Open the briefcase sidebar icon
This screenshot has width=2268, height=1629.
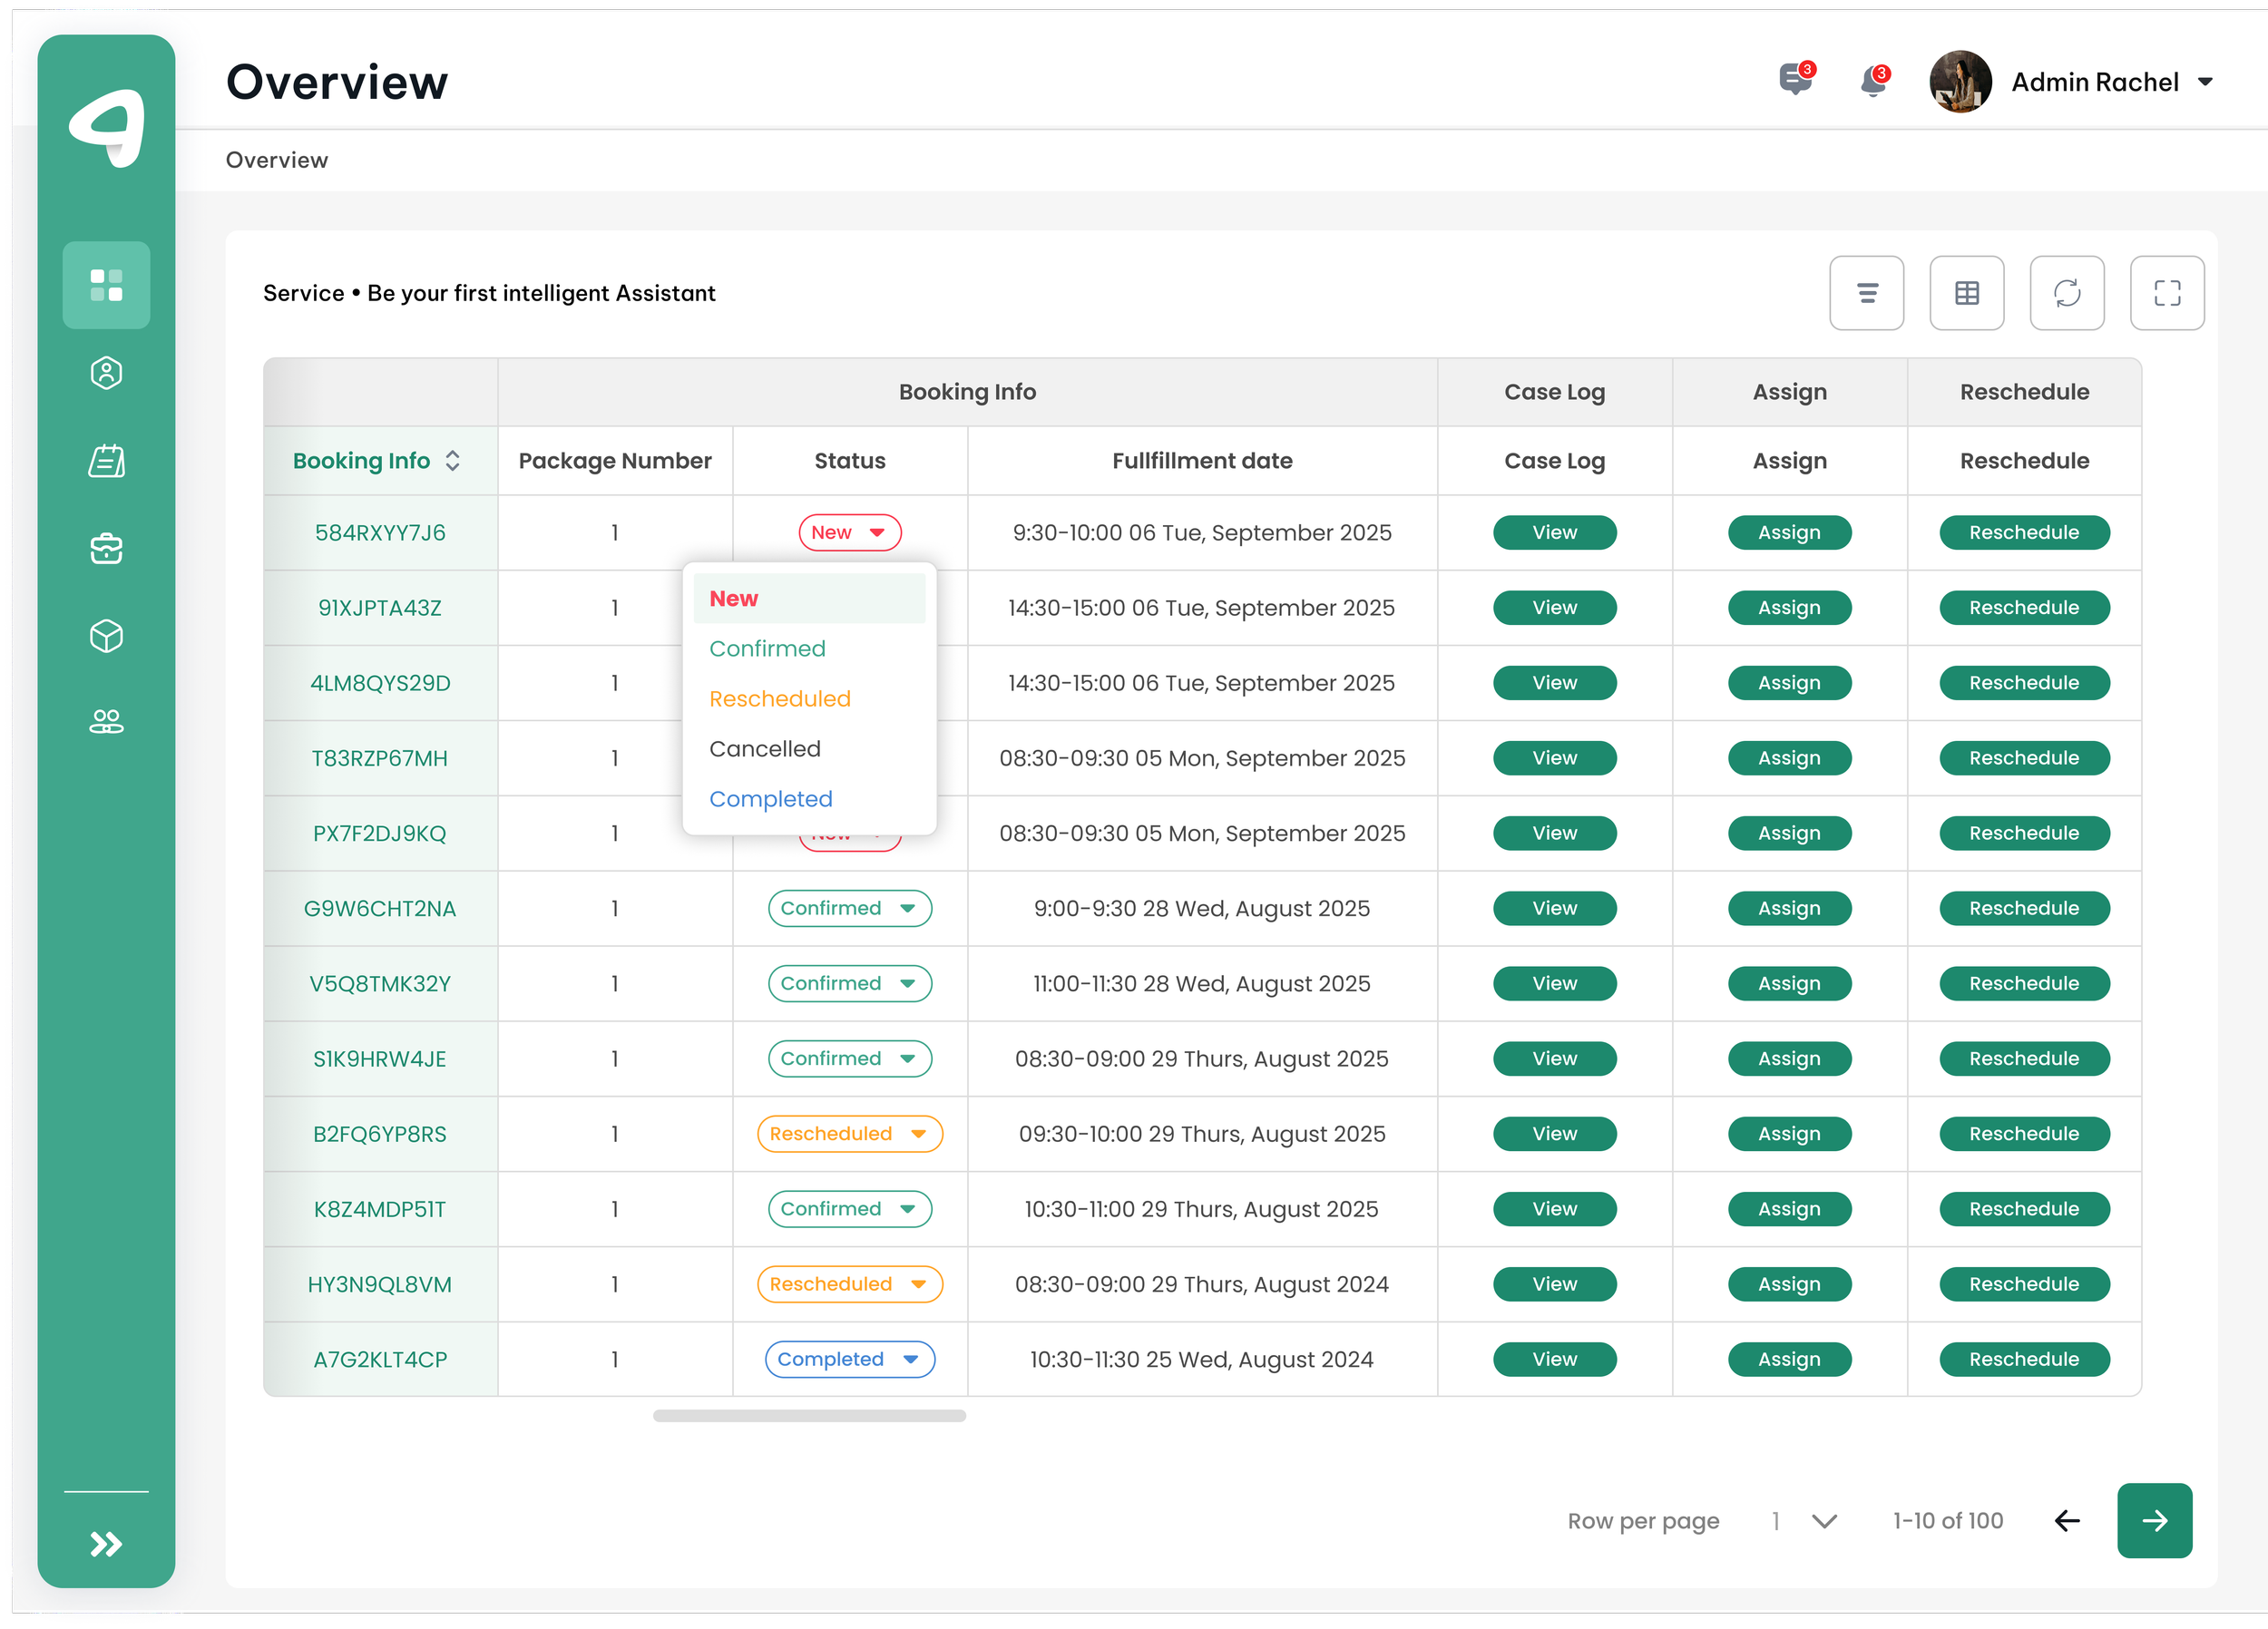pos(106,548)
